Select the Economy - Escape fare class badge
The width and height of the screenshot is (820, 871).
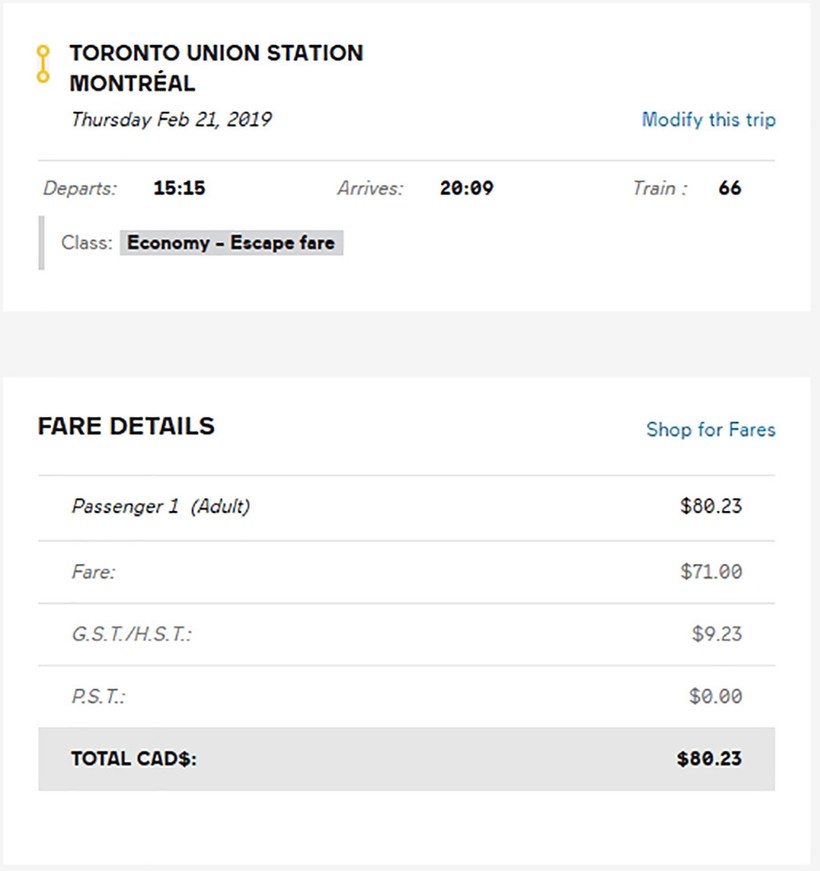[x=231, y=243]
